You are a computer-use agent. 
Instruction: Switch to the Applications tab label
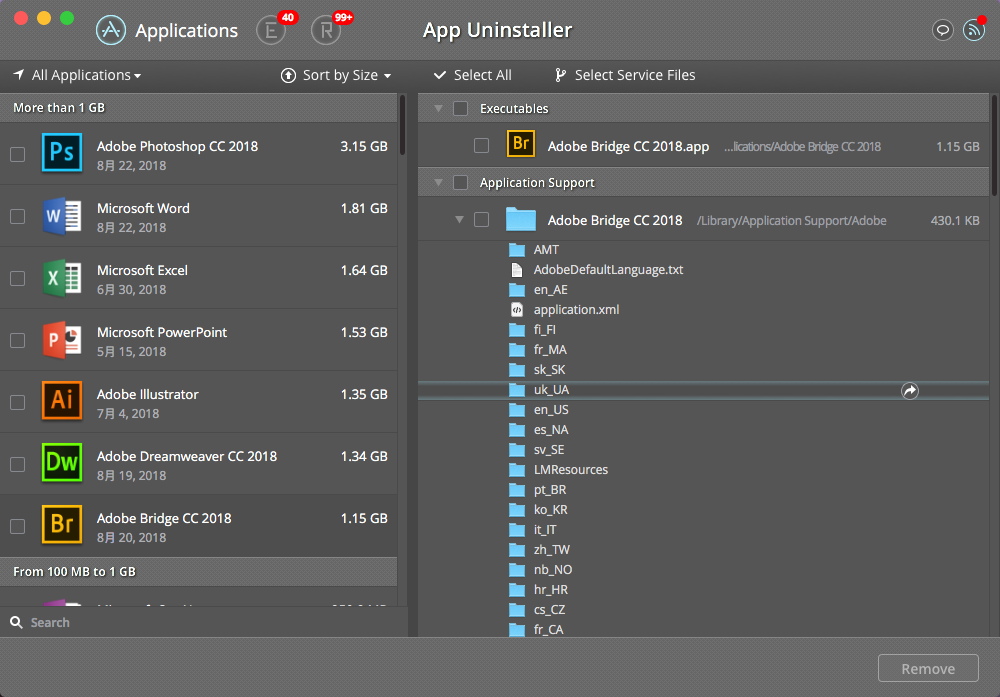[x=186, y=31]
